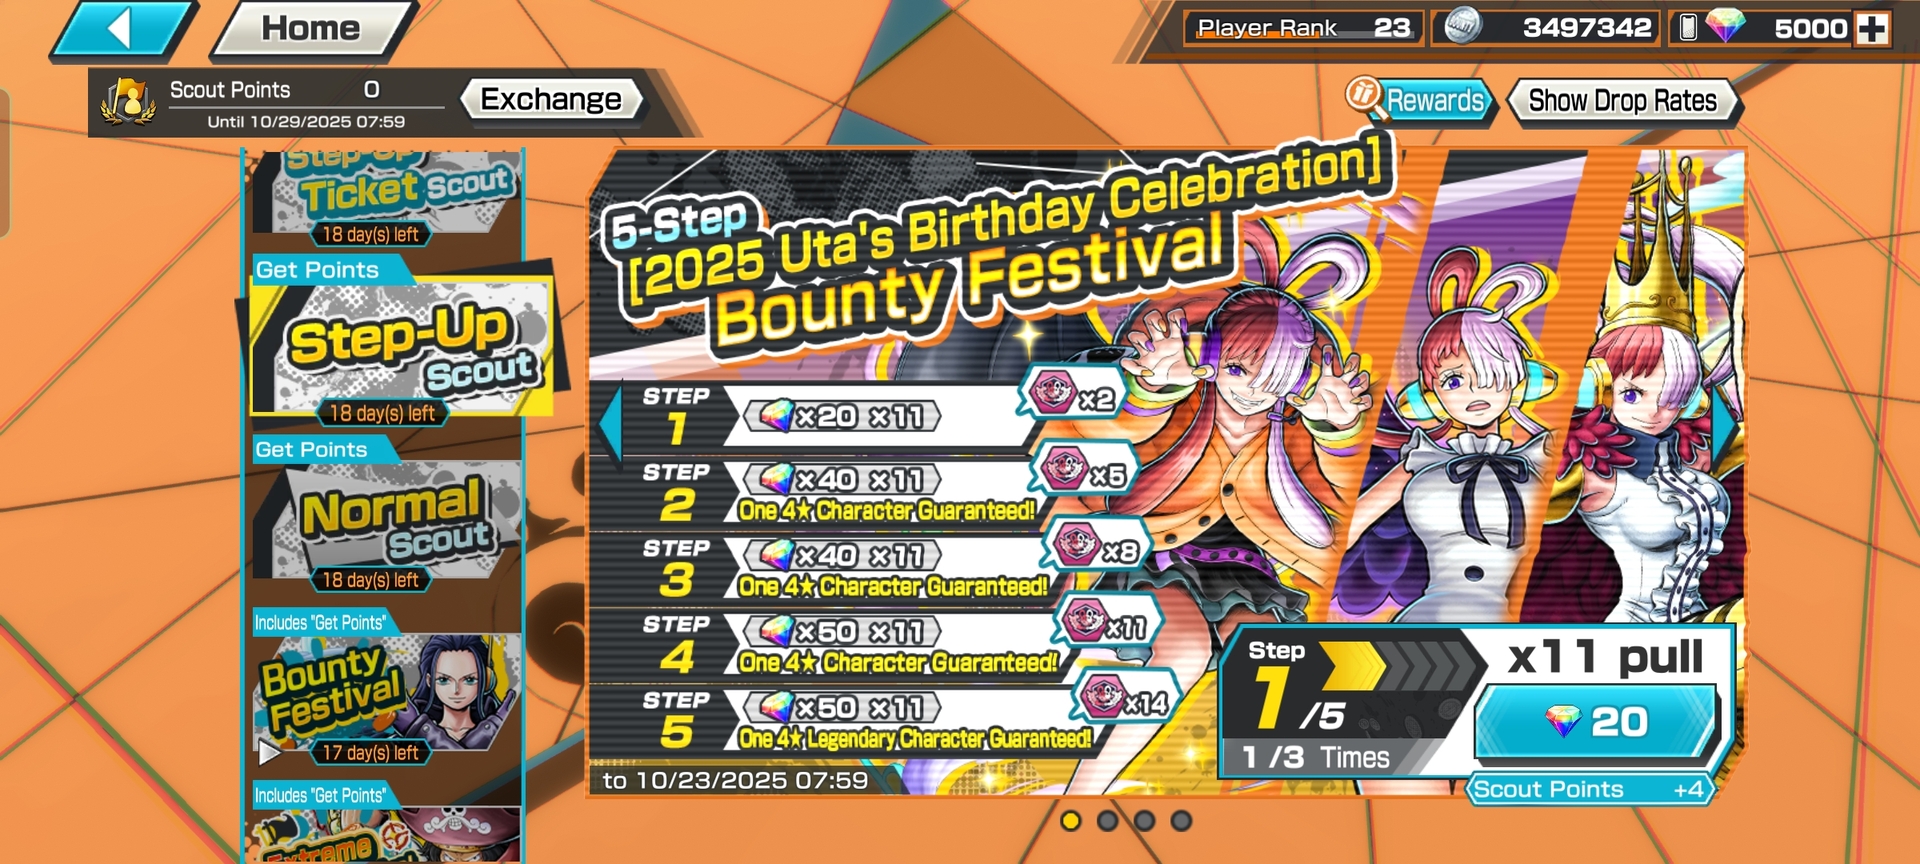Add more rainbow diamonds with plus icon
This screenshot has width=1920, height=864.
point(1872,28)
